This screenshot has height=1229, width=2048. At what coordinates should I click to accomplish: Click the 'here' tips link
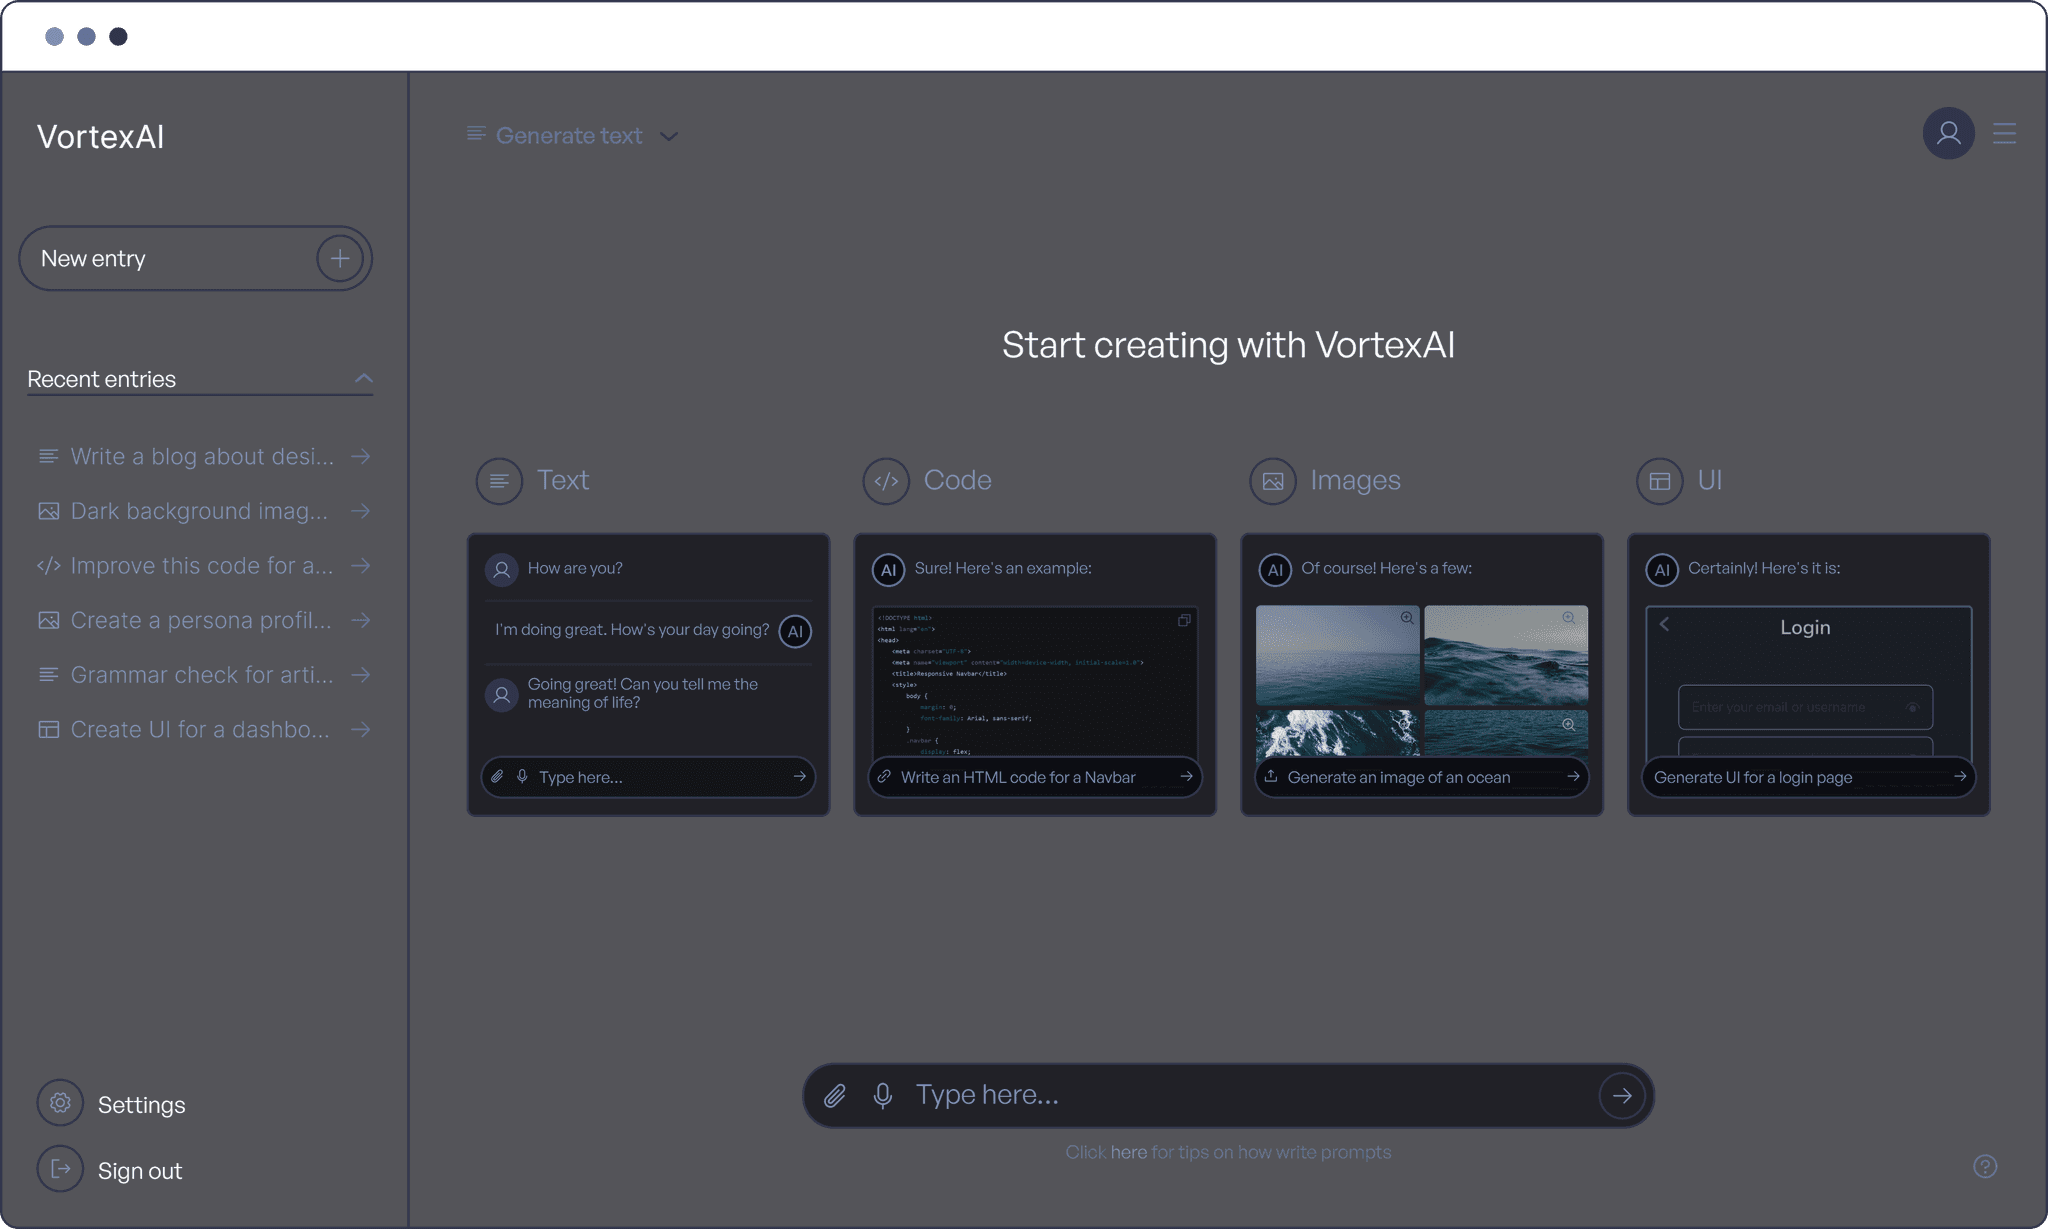point(1128,1152)
